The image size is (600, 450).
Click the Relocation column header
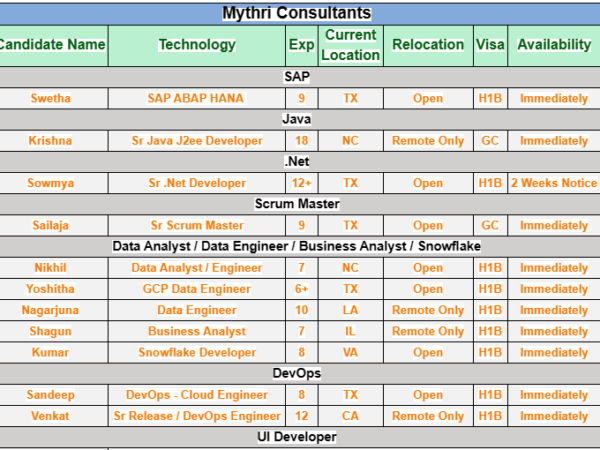point(427,45)
